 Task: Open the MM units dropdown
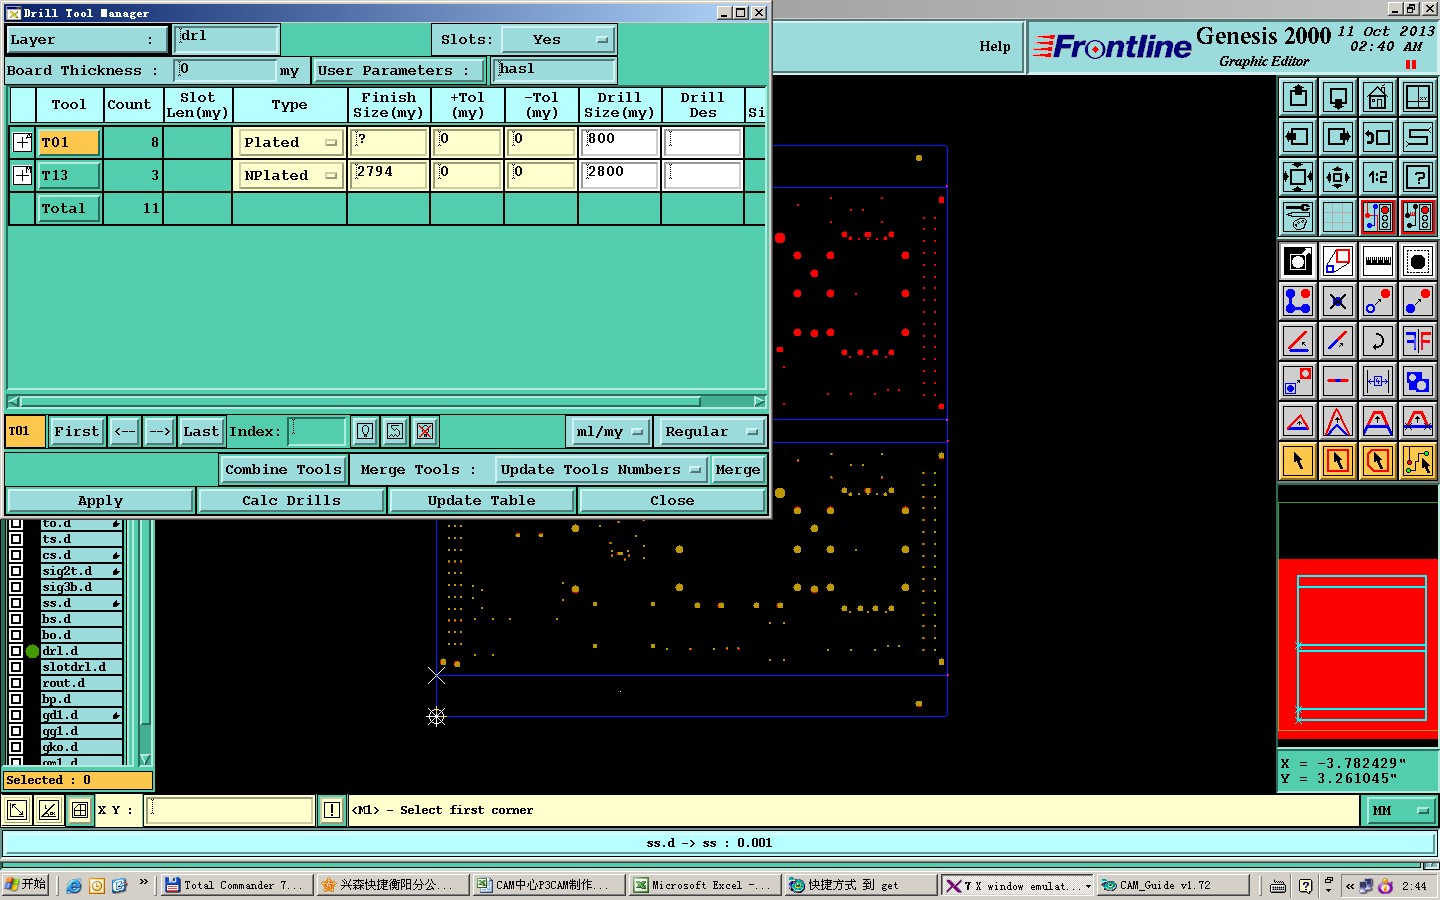point(1399,811)
